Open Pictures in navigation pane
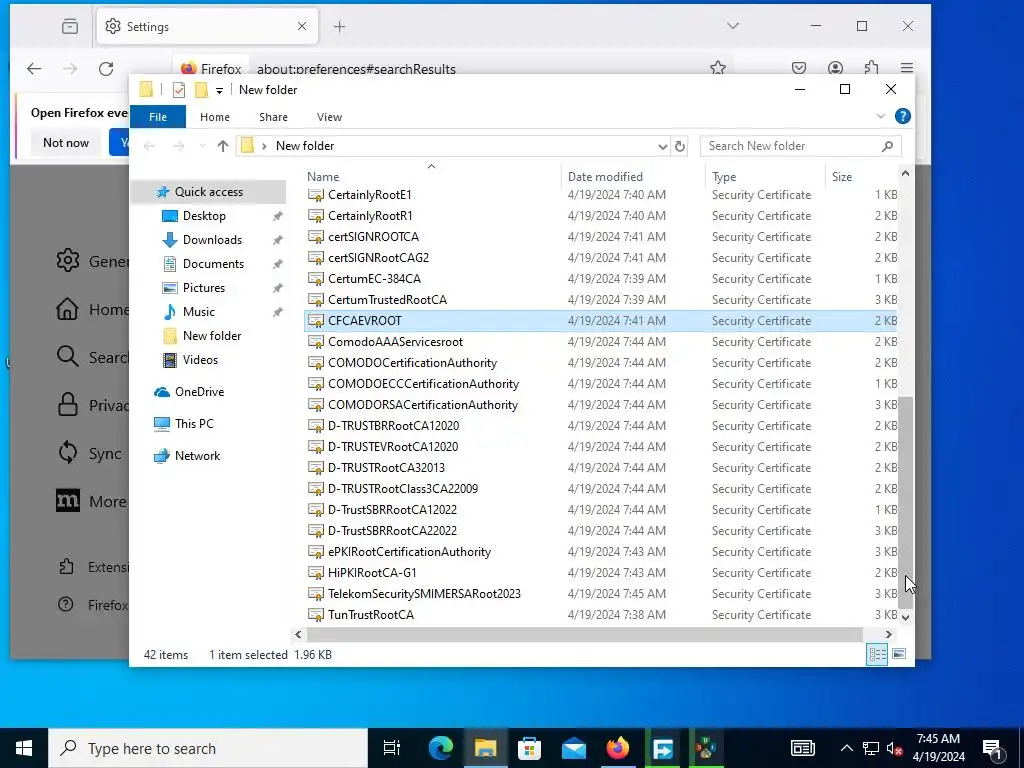The image size is (1024, 768). 203,288
